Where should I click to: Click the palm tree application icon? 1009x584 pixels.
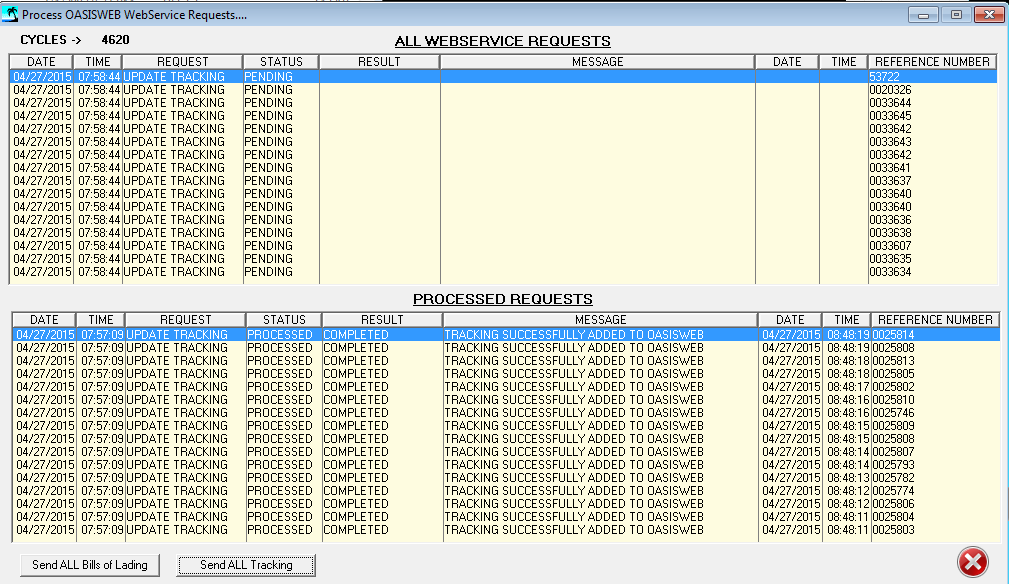point(10,14)
